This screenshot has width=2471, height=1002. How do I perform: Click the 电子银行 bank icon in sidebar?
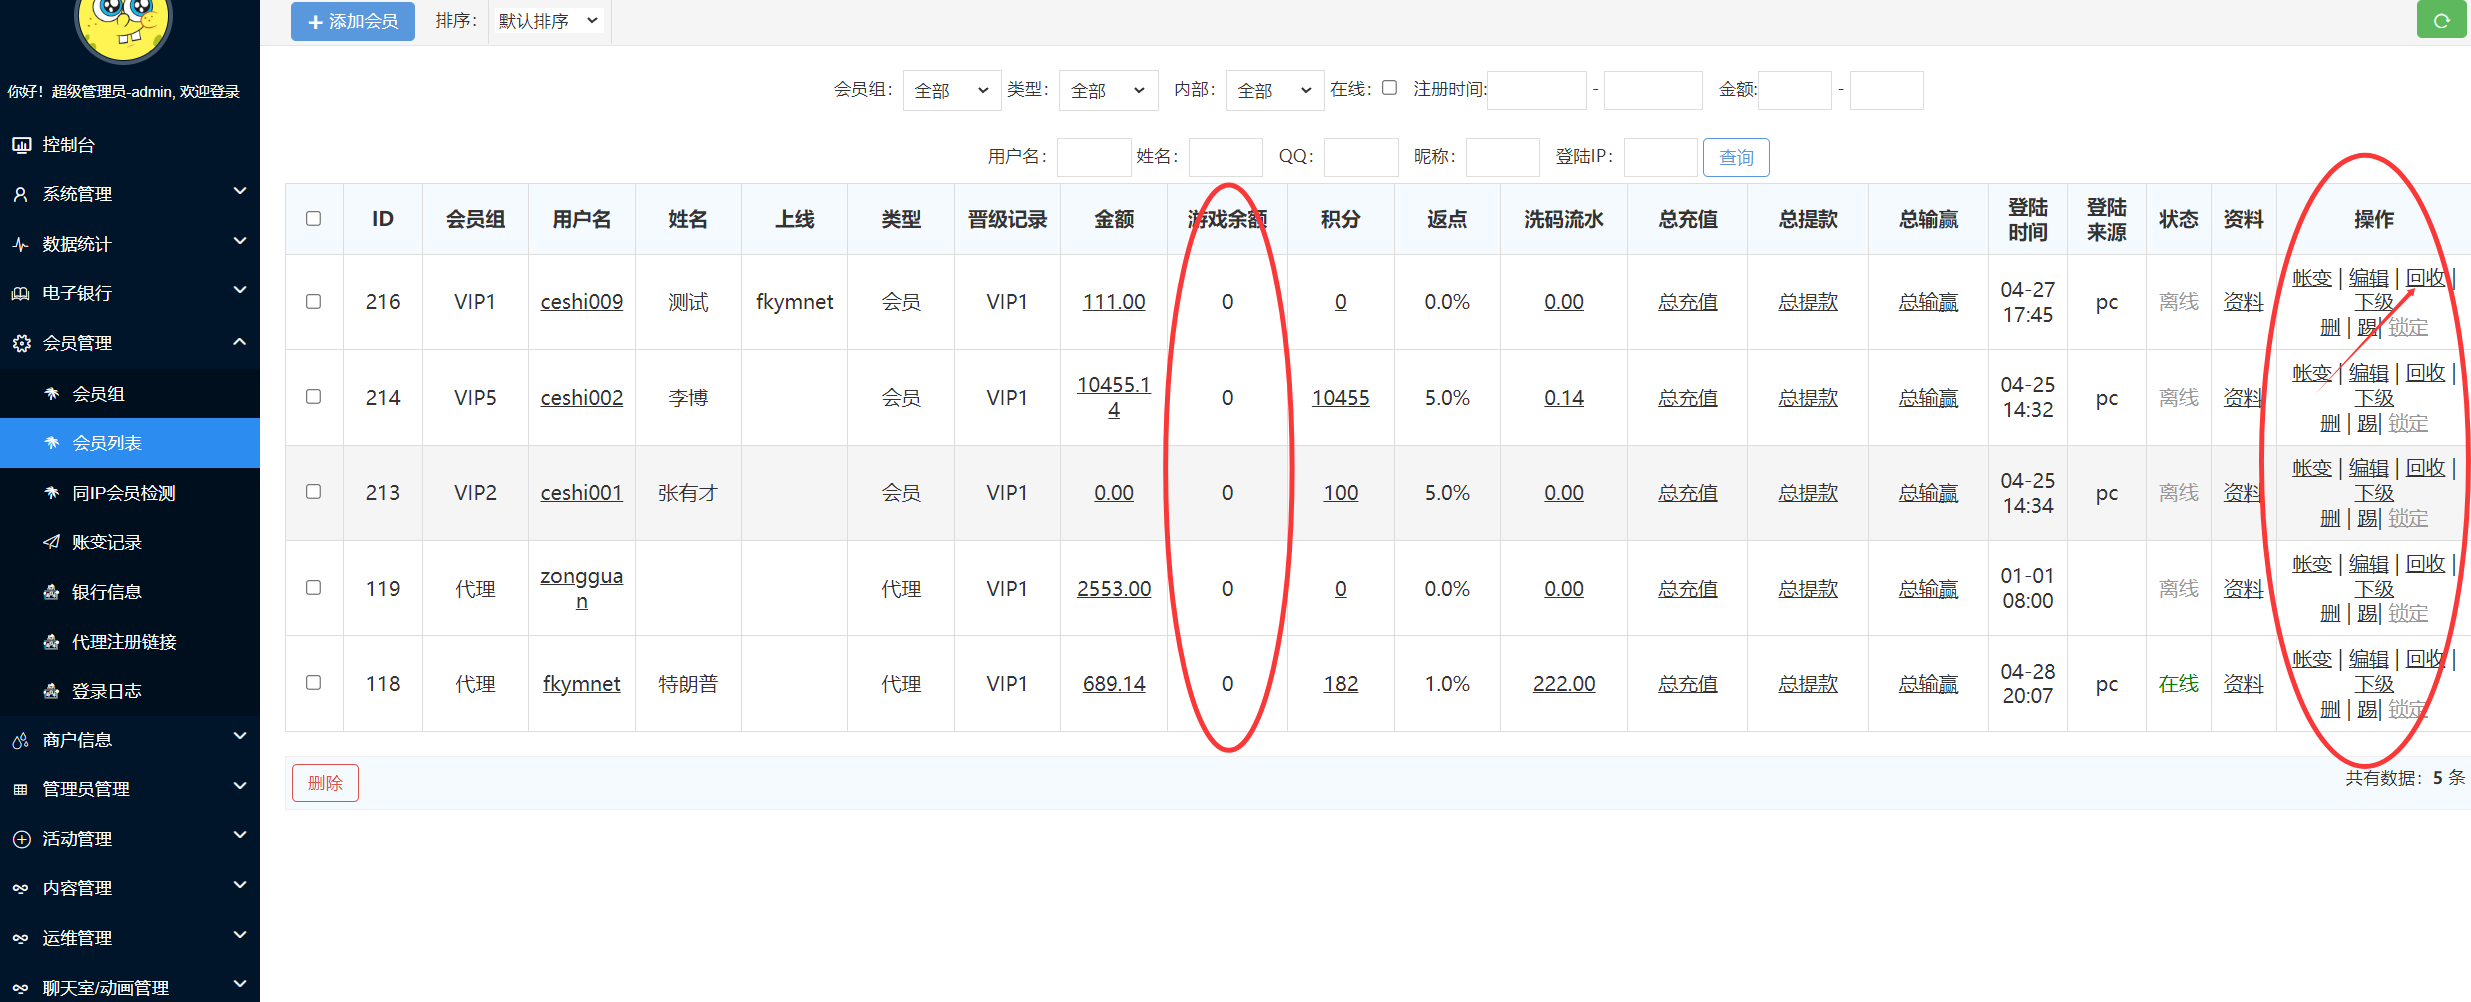coord(23,292)
